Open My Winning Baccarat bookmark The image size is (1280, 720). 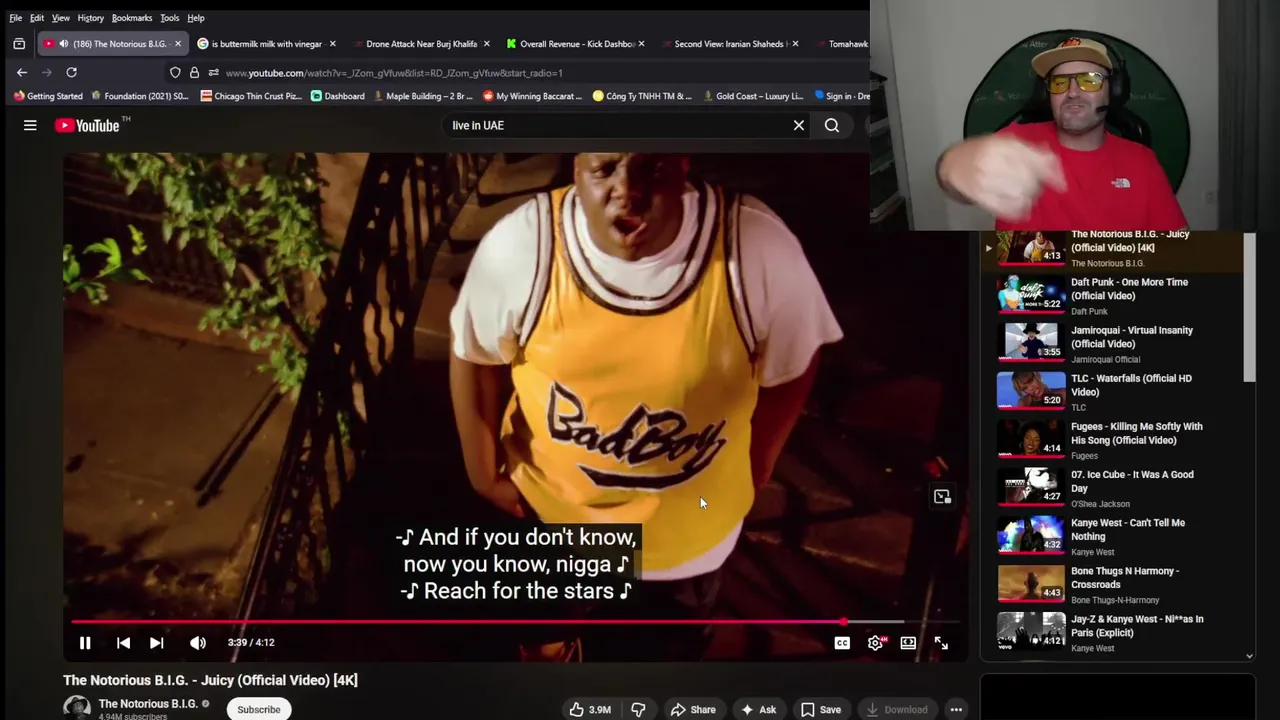532,96
